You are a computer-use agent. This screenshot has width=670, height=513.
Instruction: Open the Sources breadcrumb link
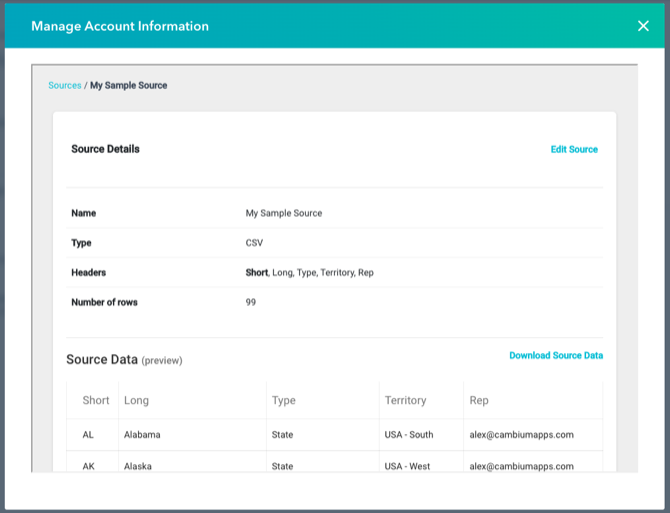click(65, 85)
